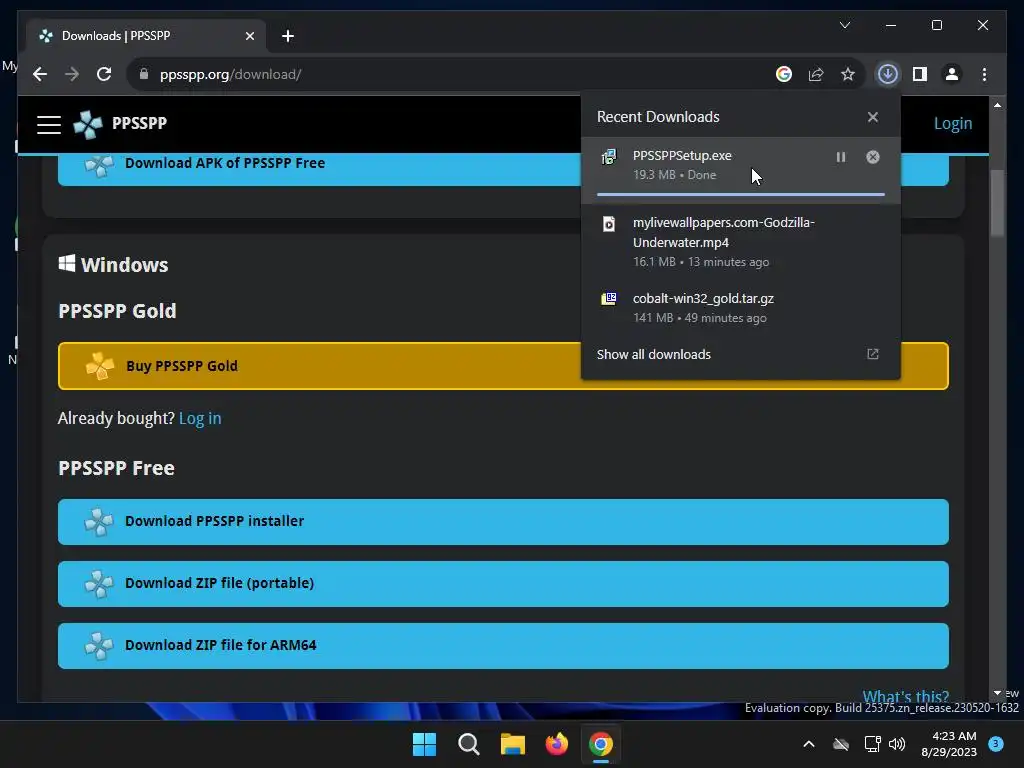Close the Downloads | PPSSPP tab

(249, 36)
